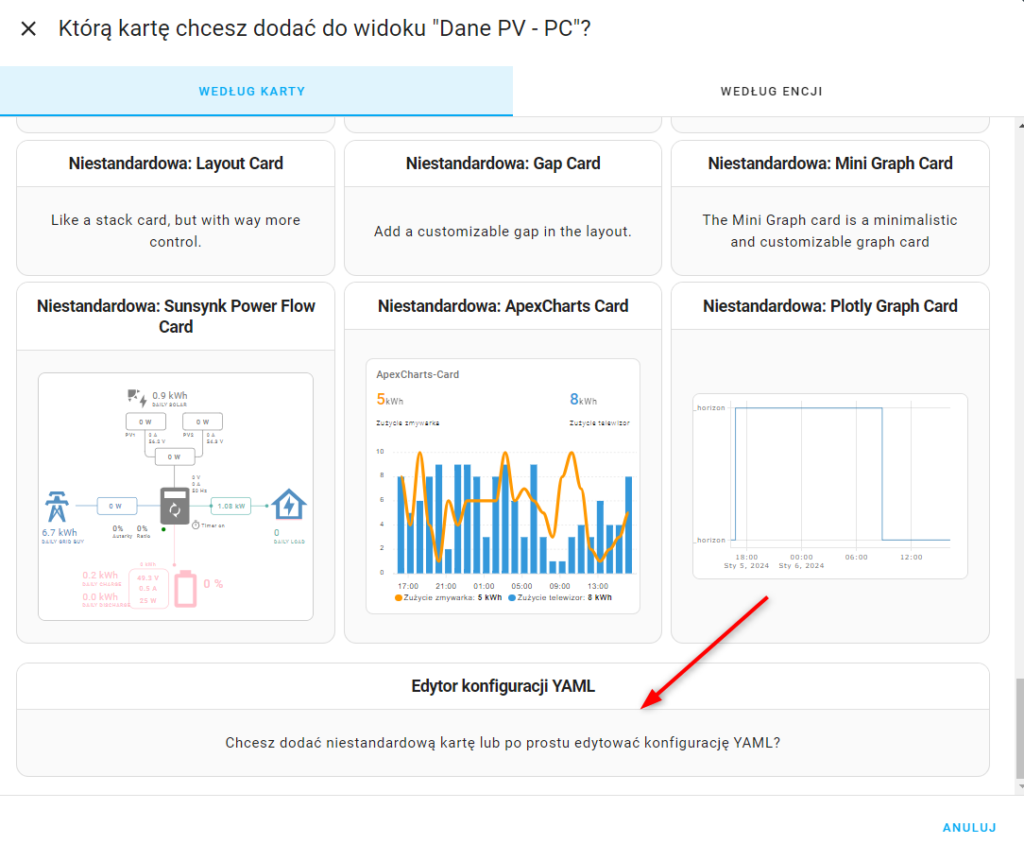Choose the Niestandardowa: Plotly Graph Card title
The width and height of the screenshot is (1024, 844).
pos(829,306)
